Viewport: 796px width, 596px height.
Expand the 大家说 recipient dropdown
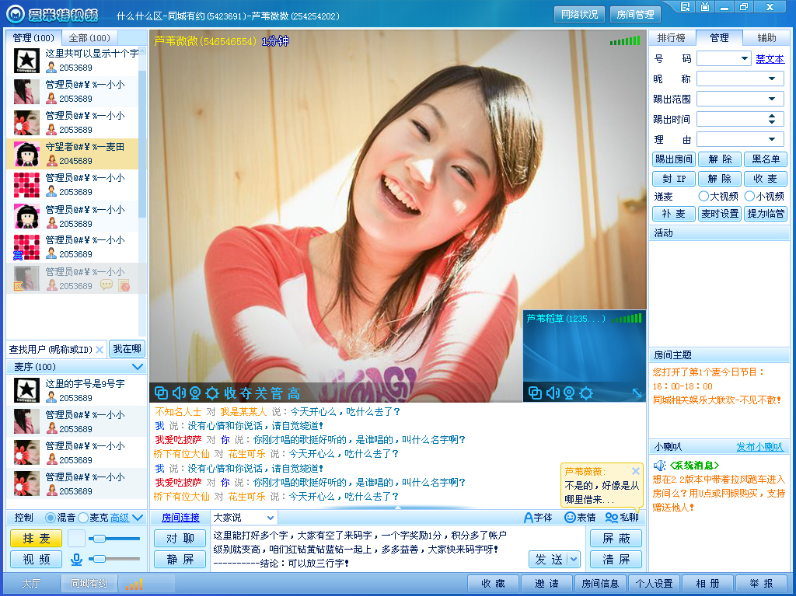pos(243,518)
